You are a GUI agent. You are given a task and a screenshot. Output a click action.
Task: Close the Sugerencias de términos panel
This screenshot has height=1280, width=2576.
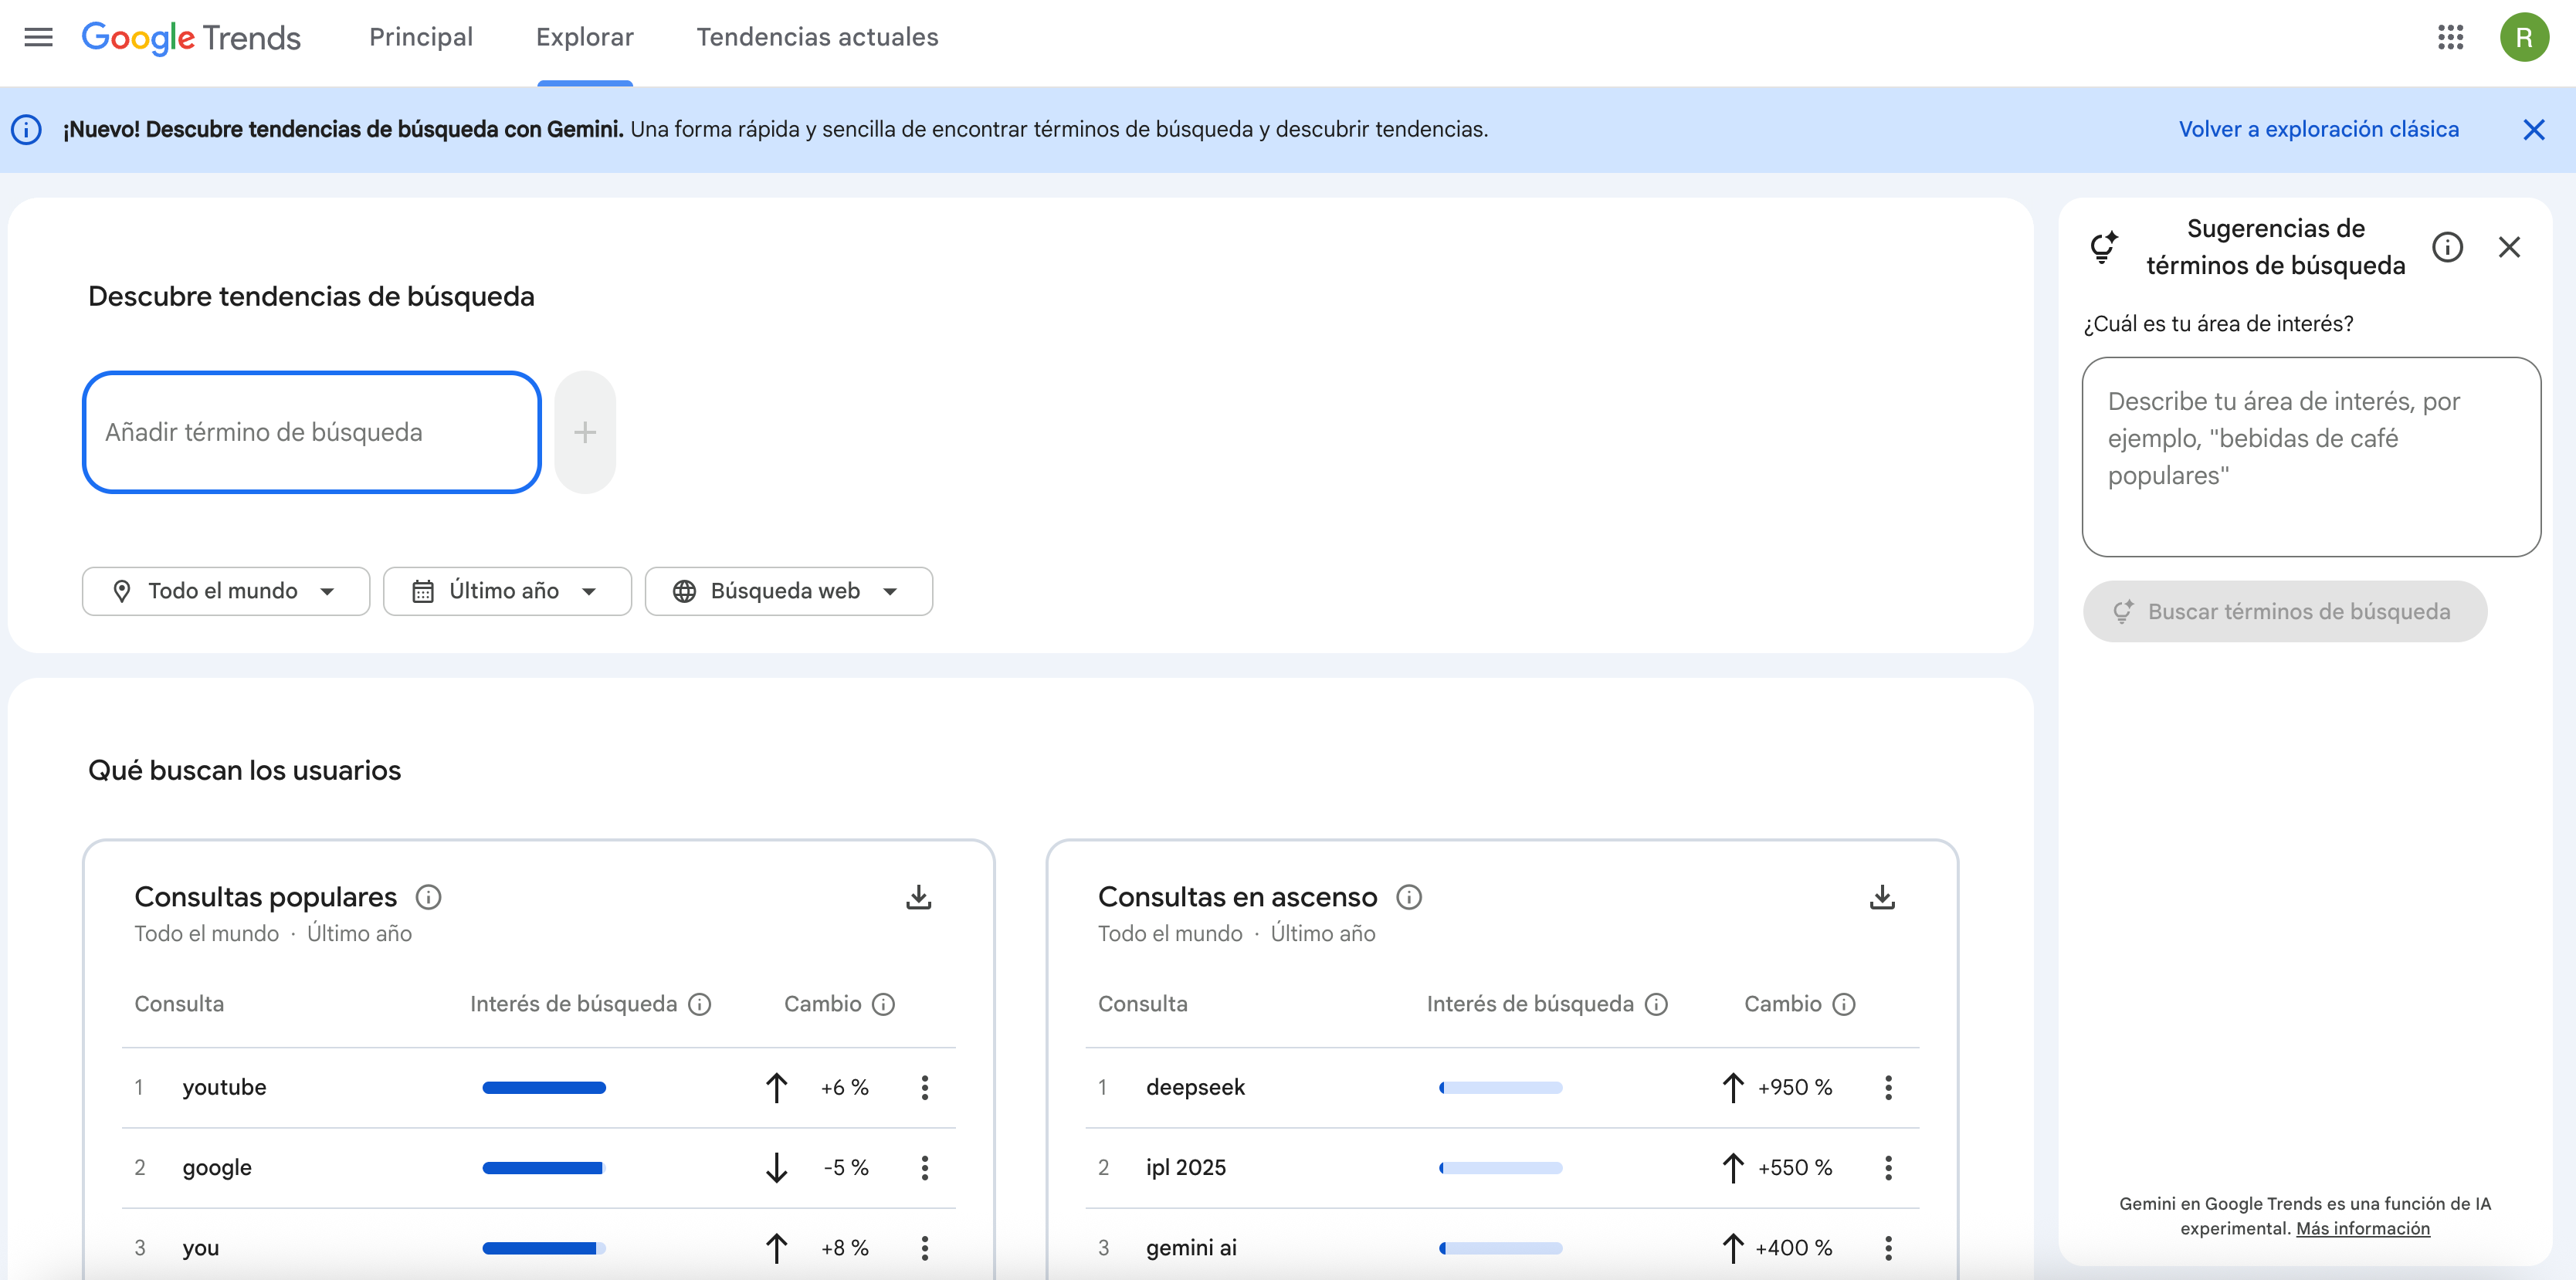[x=2508, y=247]
